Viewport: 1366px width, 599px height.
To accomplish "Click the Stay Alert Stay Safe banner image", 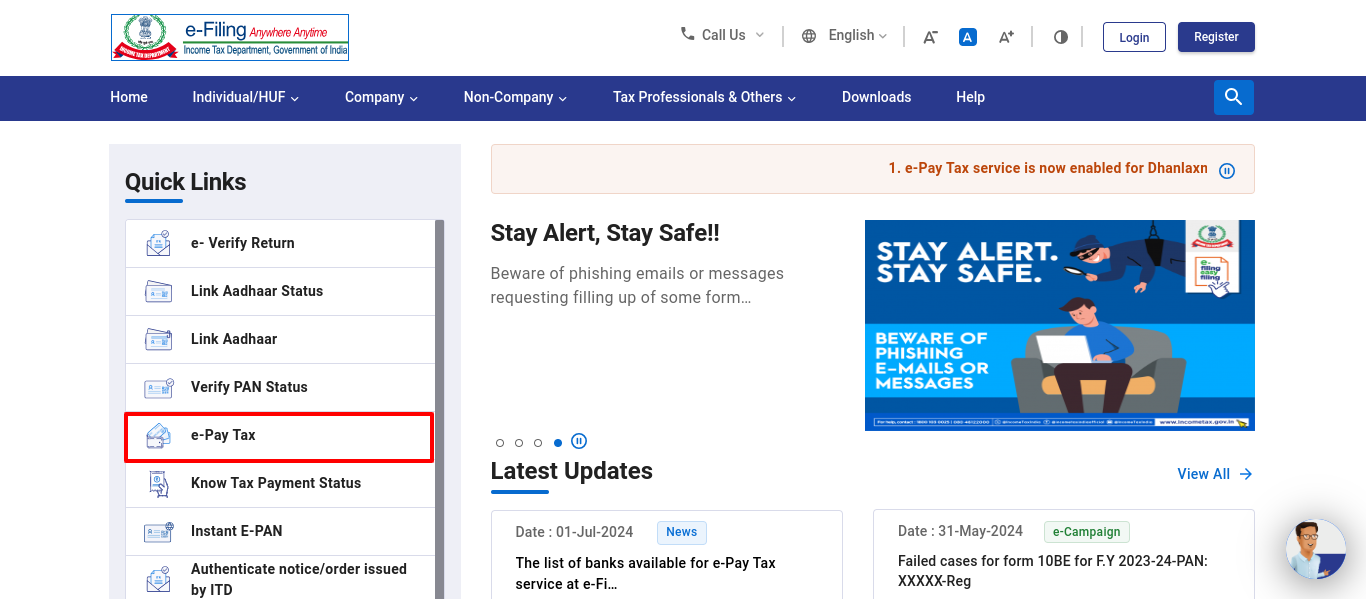I will coord(1060,325).
